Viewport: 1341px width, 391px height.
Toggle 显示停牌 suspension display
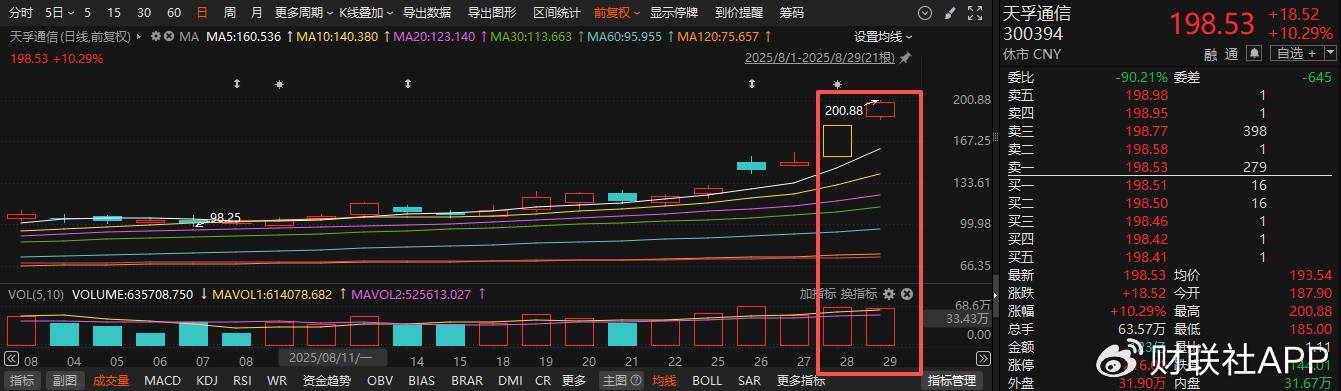coord(674,13)
